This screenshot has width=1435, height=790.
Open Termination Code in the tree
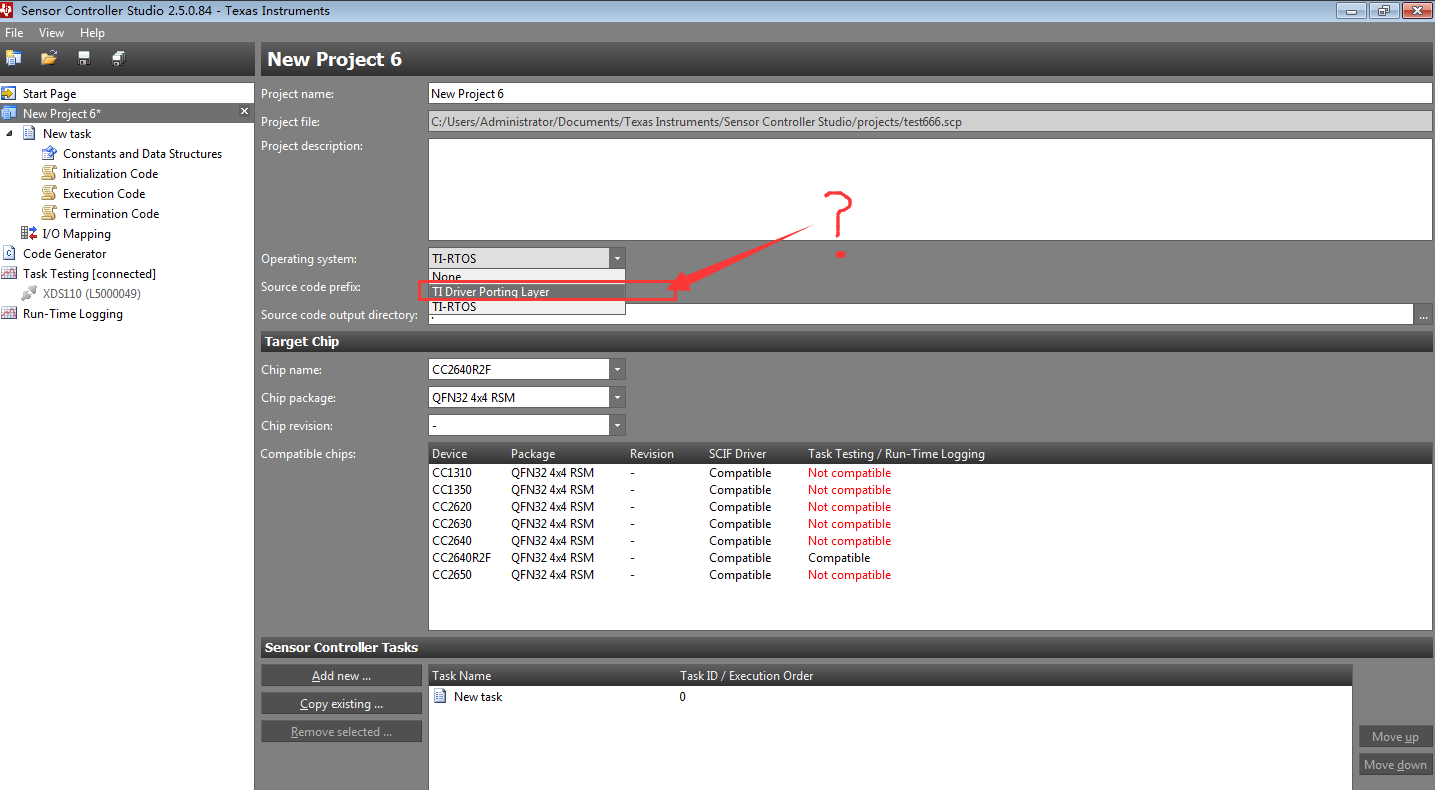[x=111, y=213]
